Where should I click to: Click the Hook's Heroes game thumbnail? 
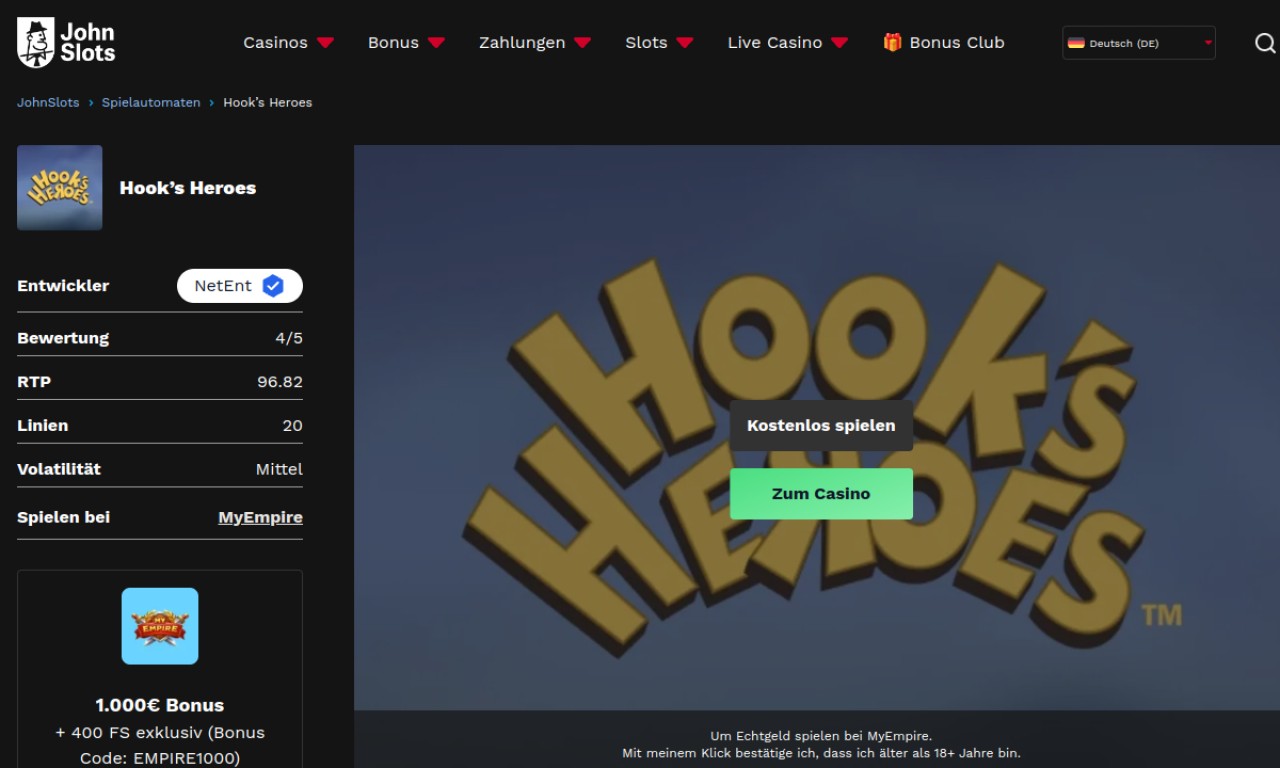coord(60,188)
